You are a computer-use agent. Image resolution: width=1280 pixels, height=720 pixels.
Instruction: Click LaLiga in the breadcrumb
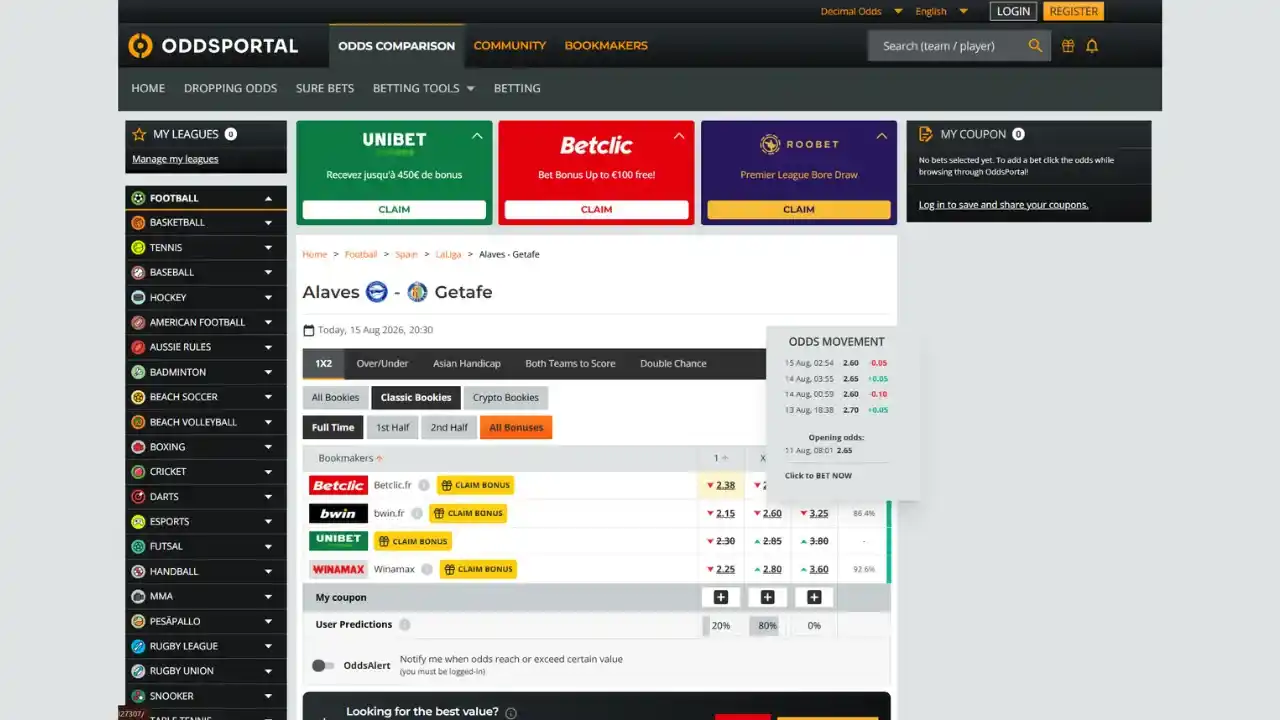(448, 255)
